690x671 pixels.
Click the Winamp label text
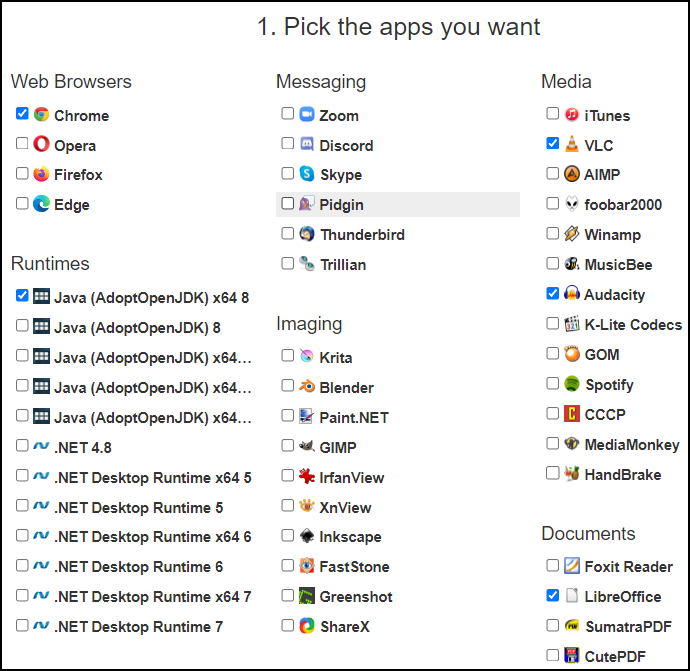tap(613, 235)
